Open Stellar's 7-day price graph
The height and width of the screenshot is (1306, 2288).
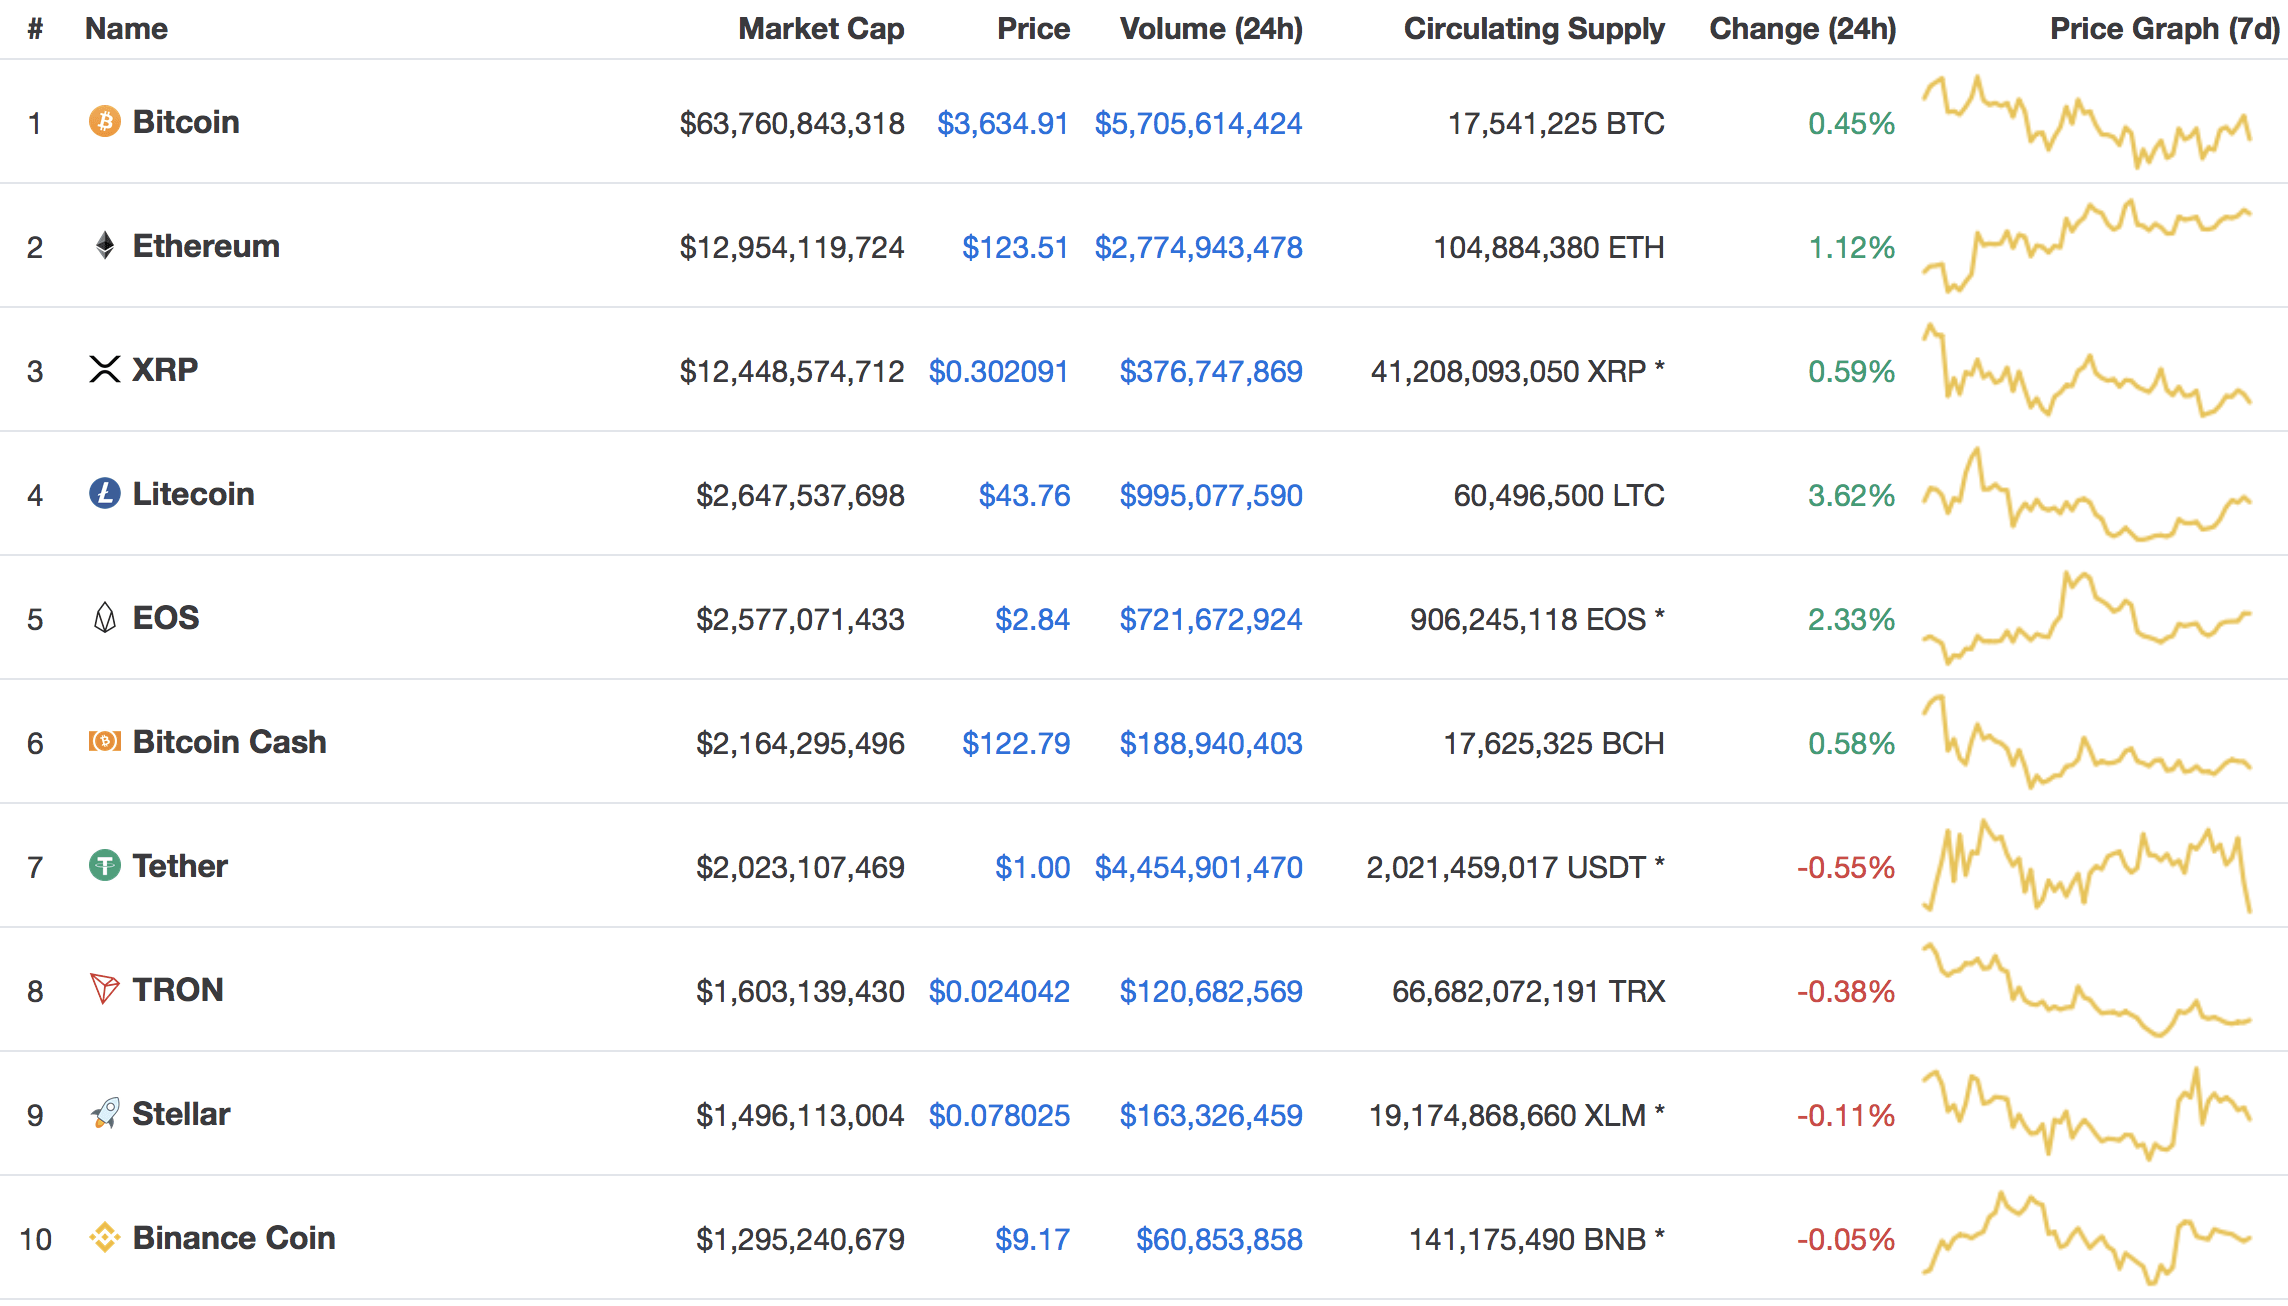[2087, 1113]
